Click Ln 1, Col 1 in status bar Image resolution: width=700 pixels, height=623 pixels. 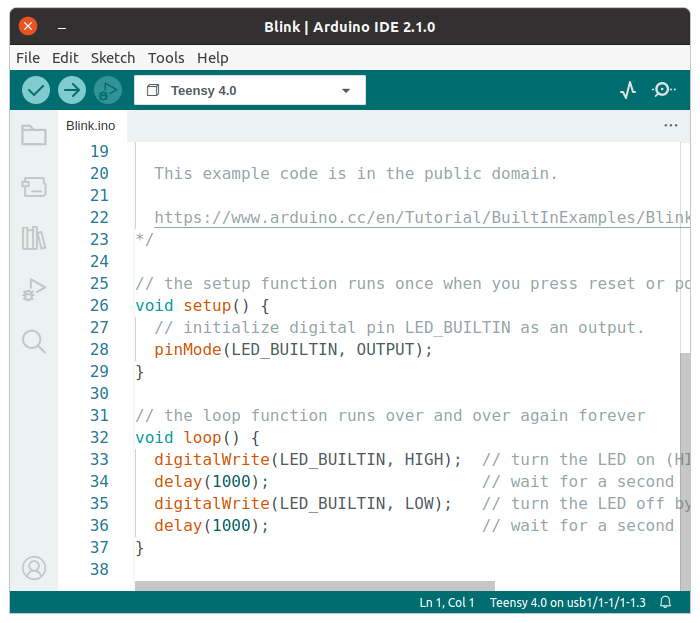tap(446, 602)
